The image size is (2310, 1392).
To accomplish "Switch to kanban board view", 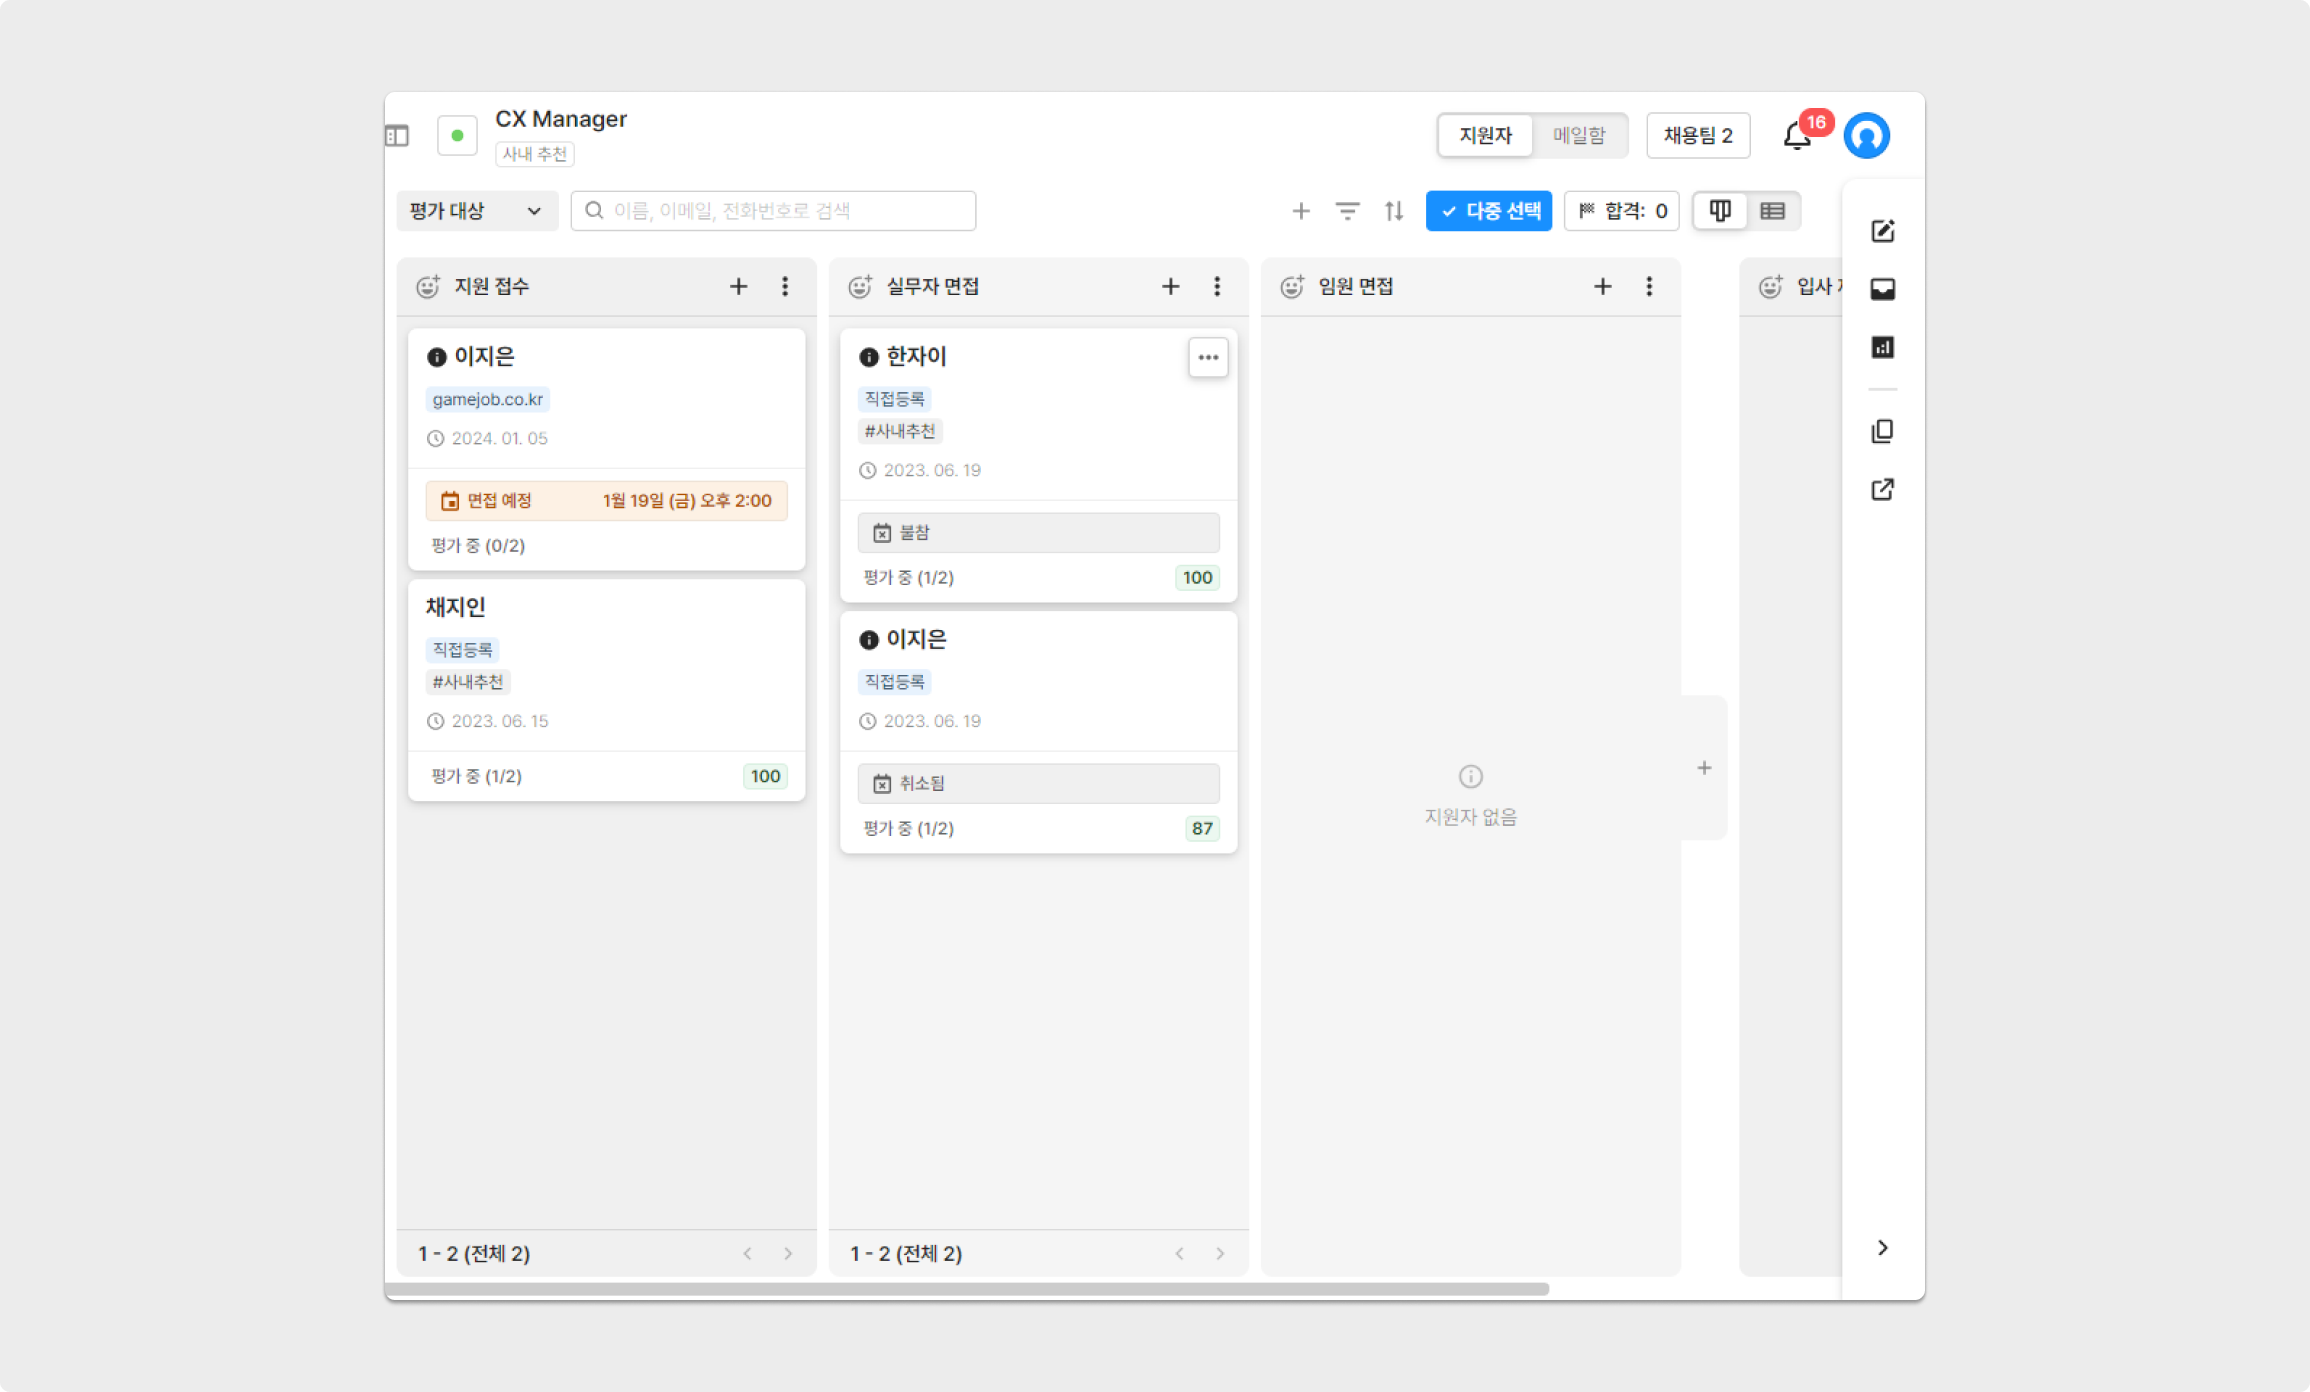I will 1720,211.
